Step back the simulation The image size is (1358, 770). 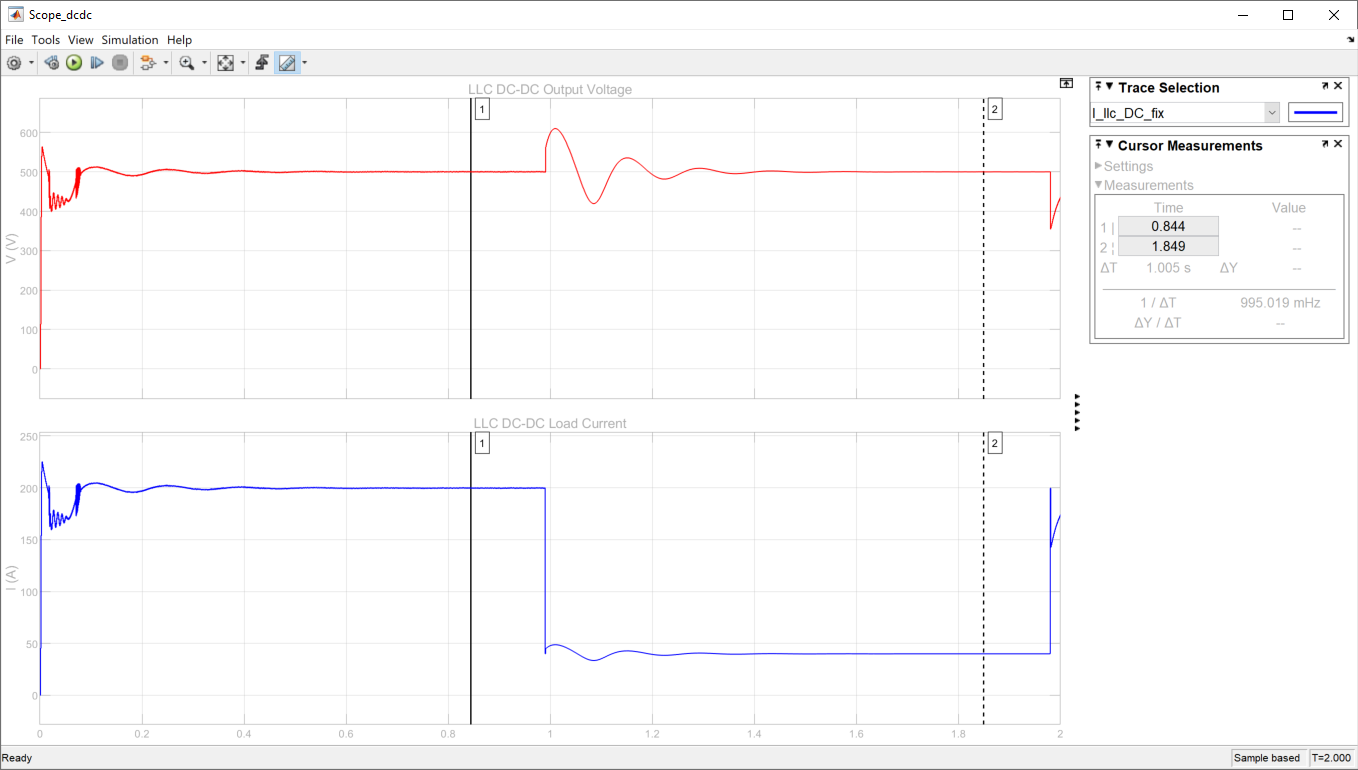52,63
